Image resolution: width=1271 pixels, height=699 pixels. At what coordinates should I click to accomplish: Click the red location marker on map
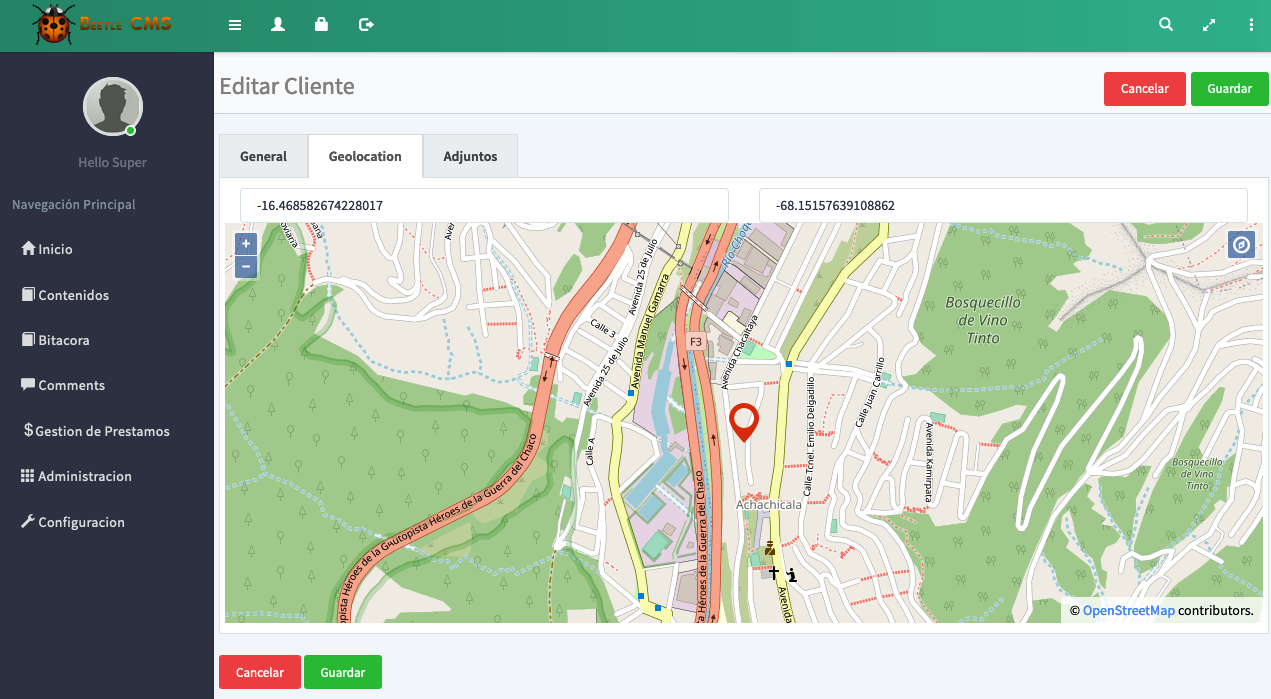pyautogui.click(x=744, y=422)
